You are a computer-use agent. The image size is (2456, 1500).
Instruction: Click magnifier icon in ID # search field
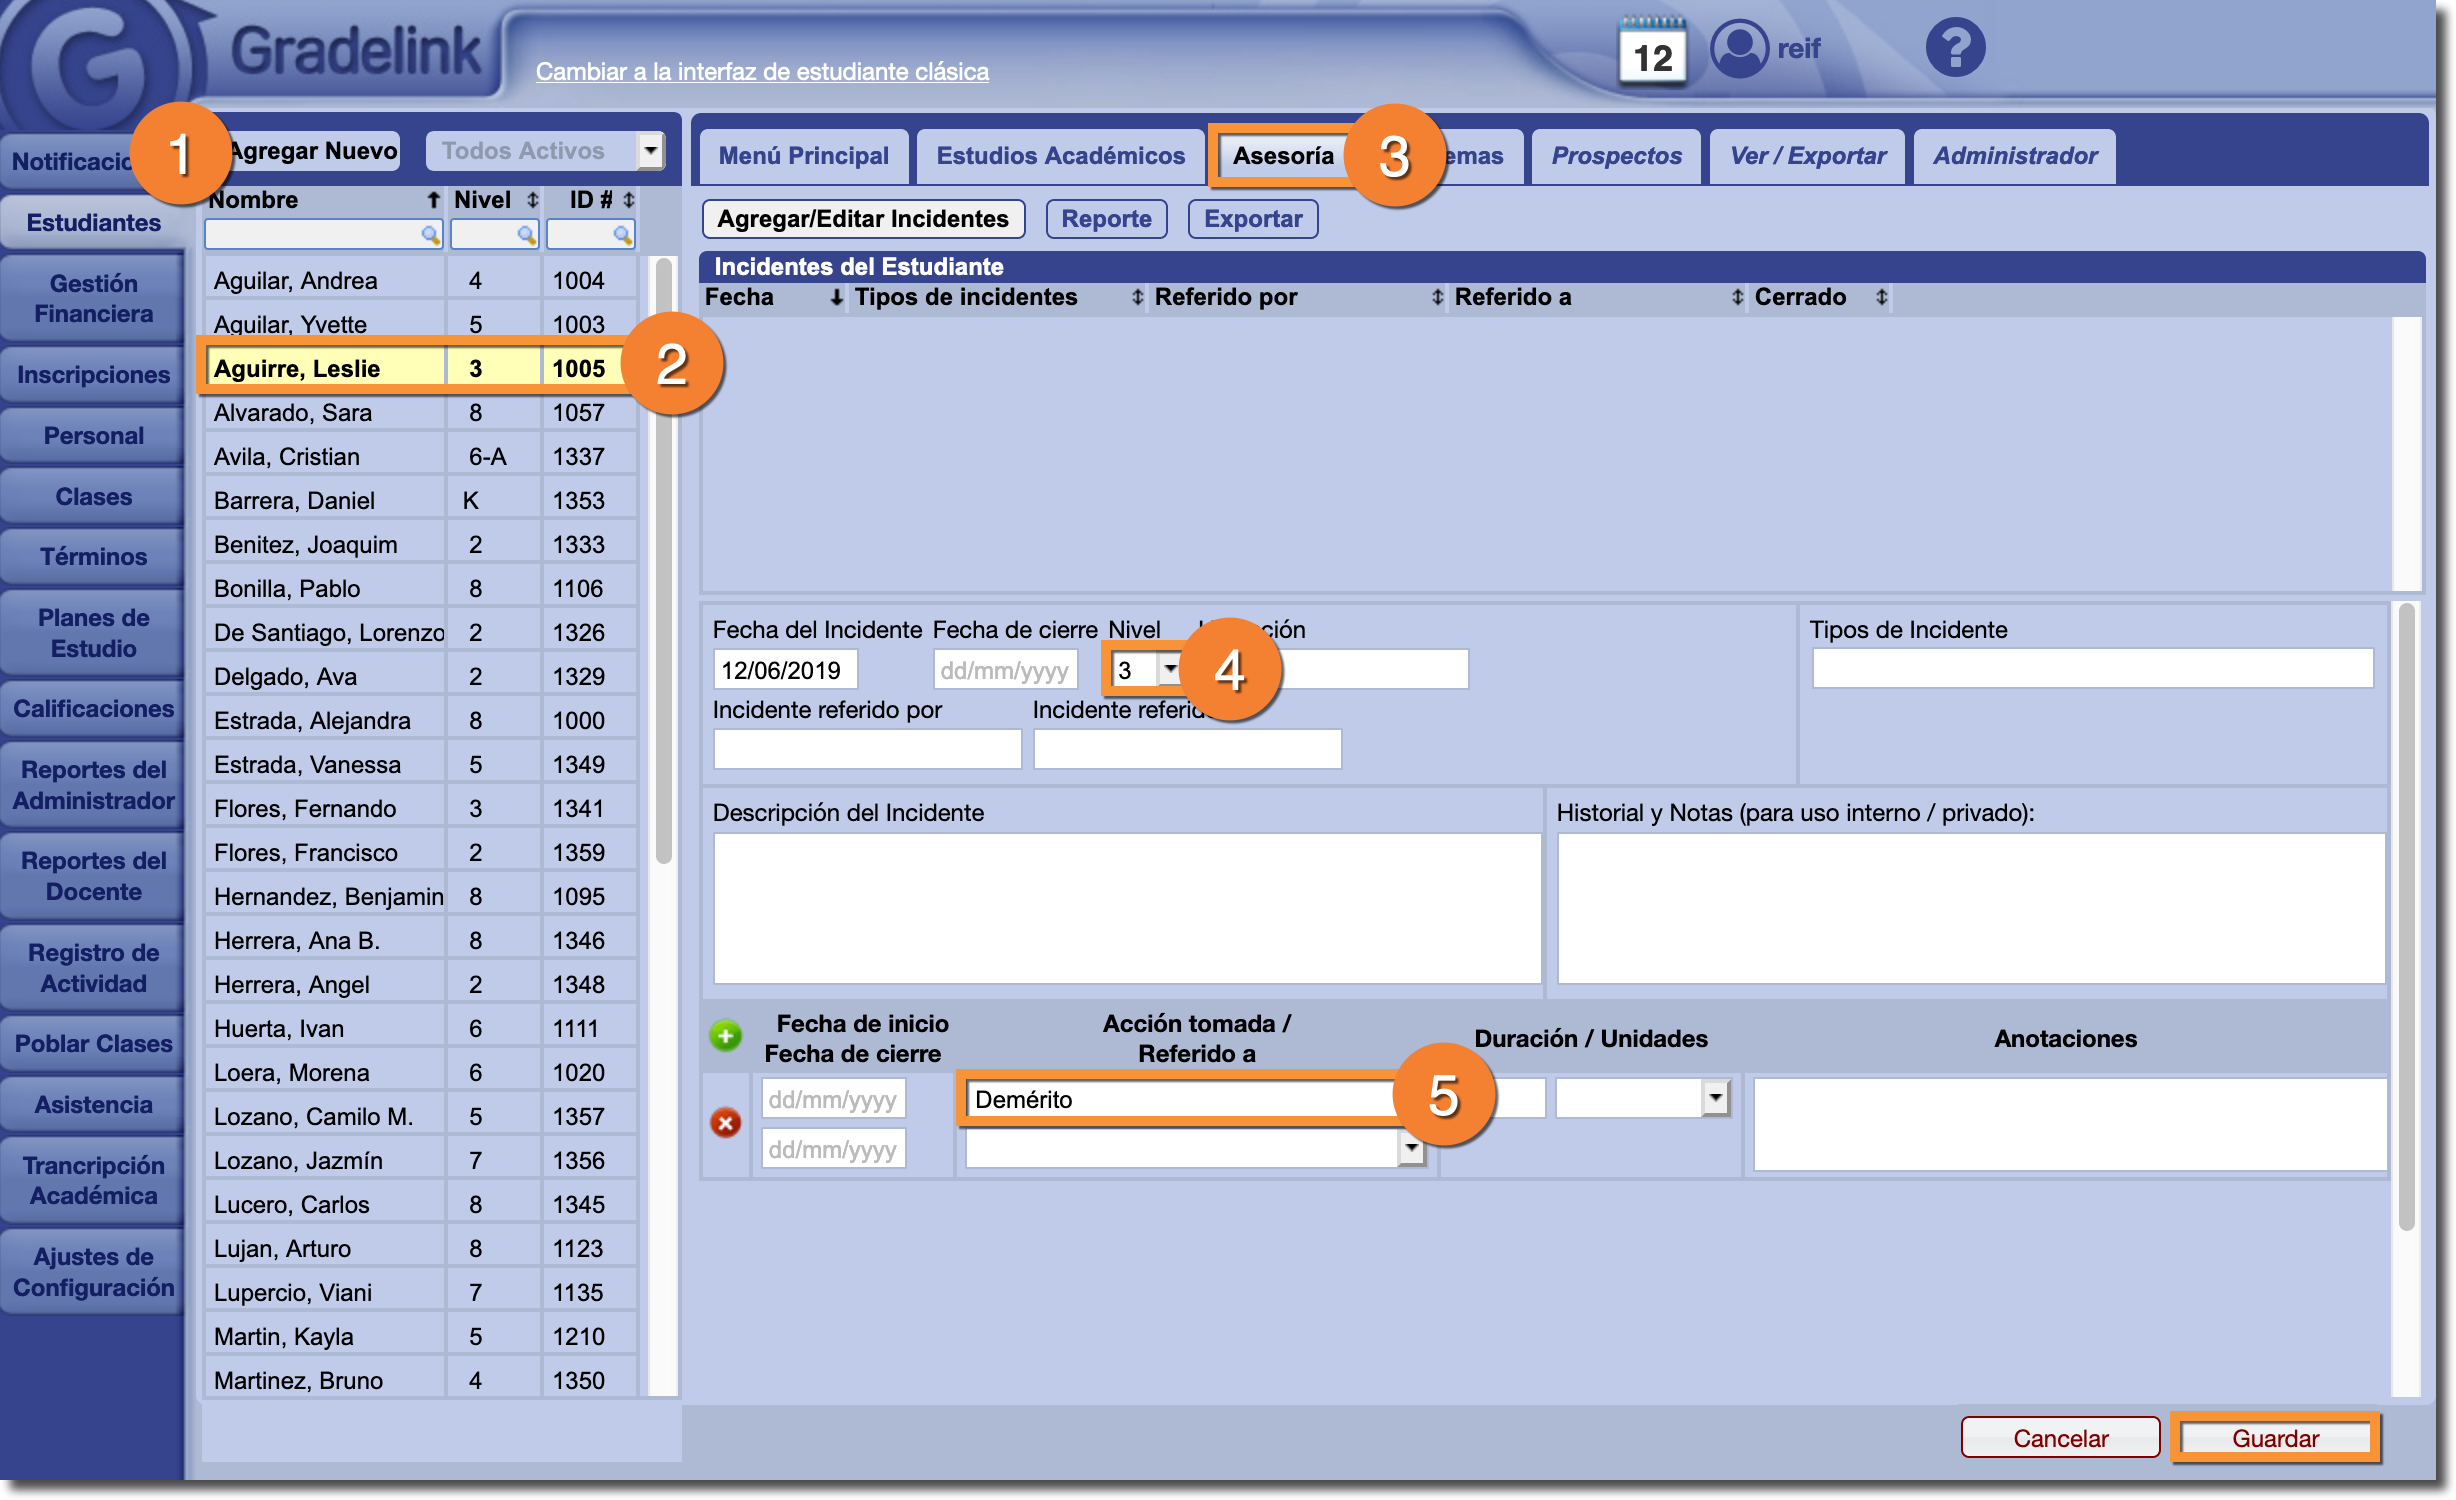tap(622, 235)
